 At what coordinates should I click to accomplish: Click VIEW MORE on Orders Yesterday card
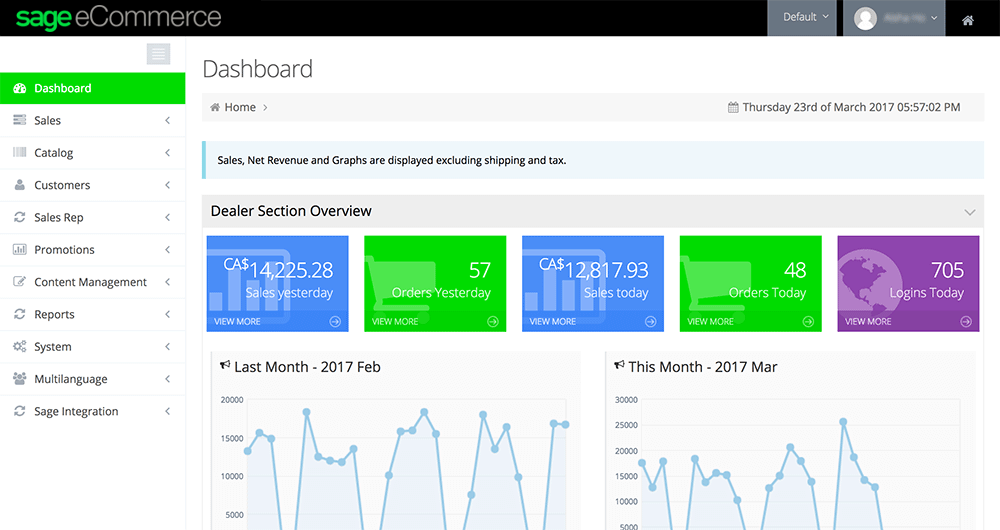coord(395,321)
